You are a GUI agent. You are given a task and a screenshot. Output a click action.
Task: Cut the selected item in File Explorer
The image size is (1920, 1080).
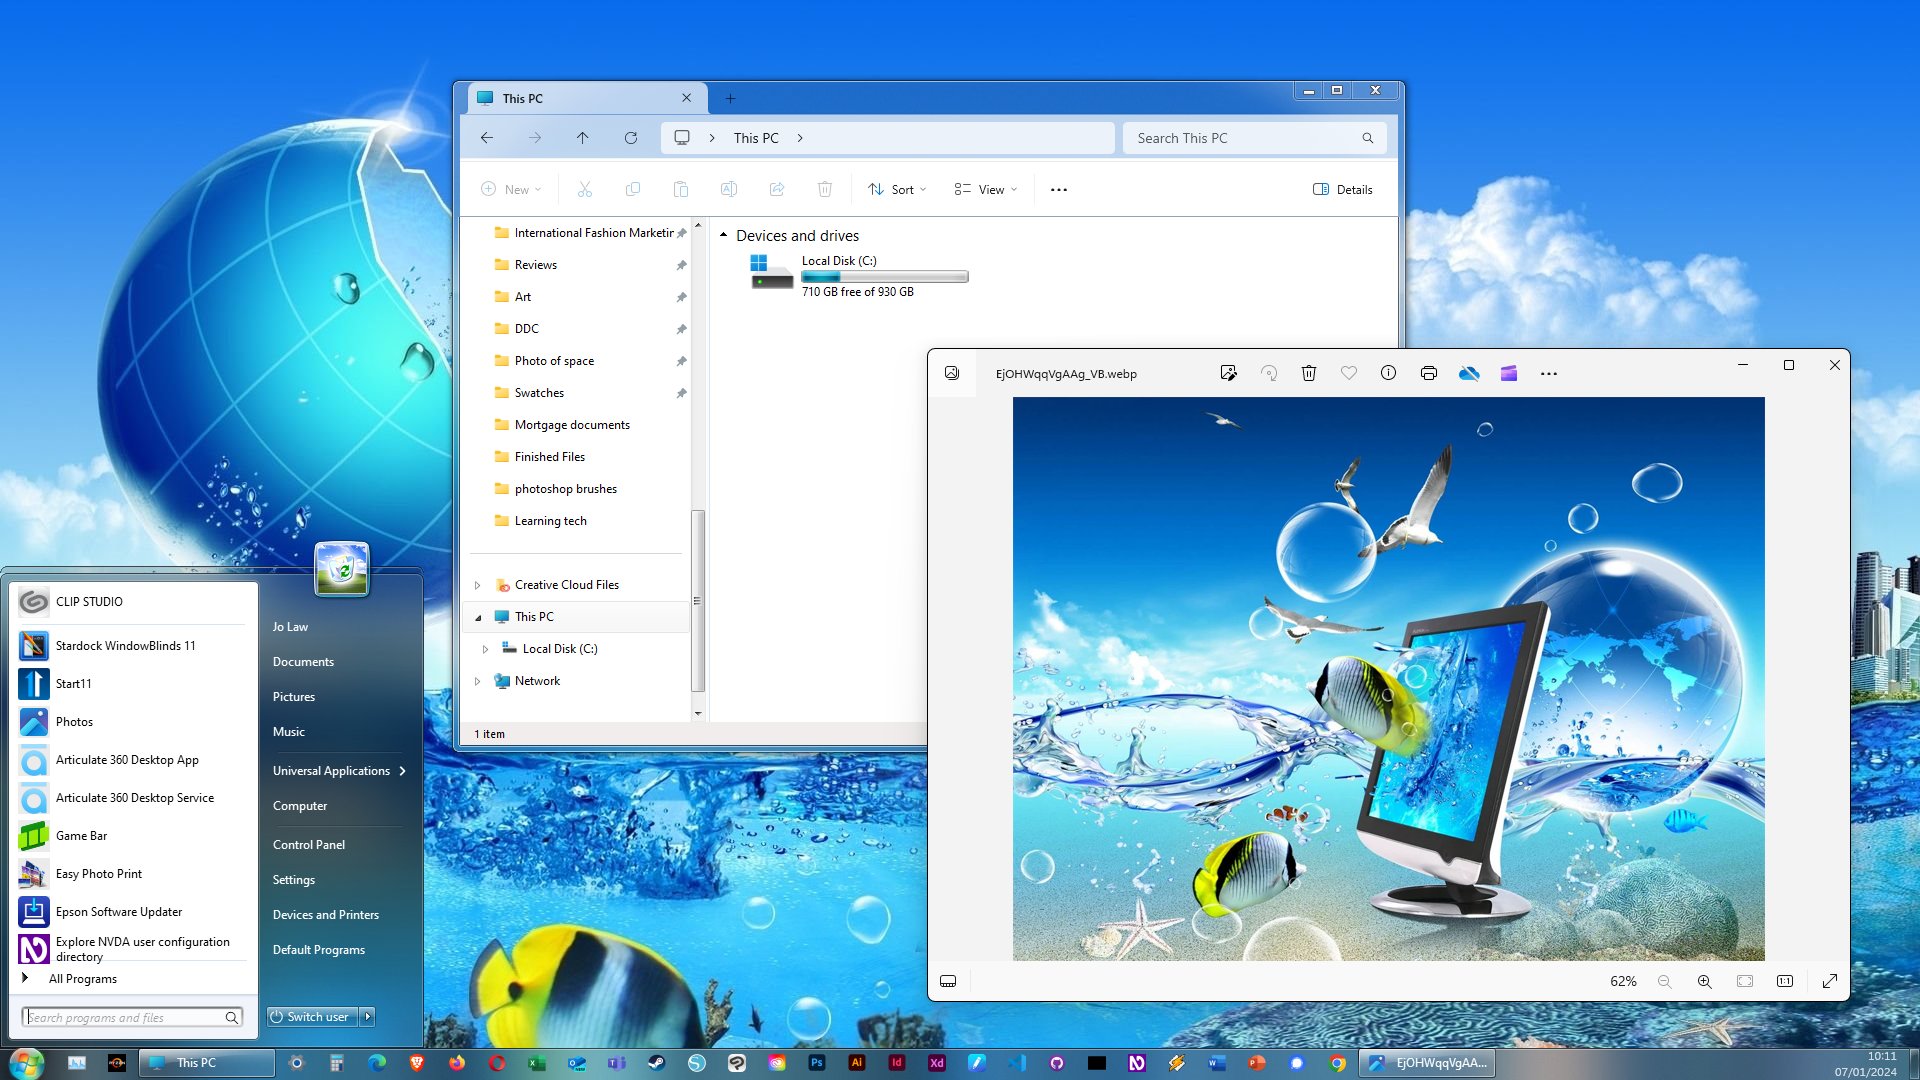585,189
